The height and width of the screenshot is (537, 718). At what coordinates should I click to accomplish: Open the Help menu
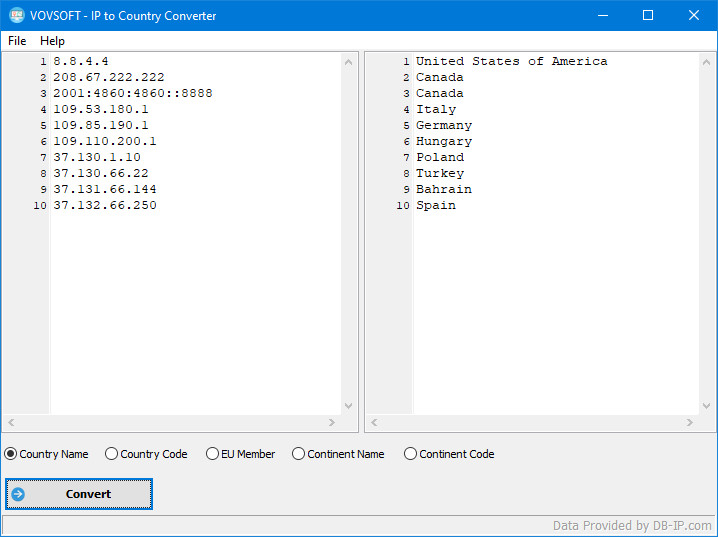[52, 41]
